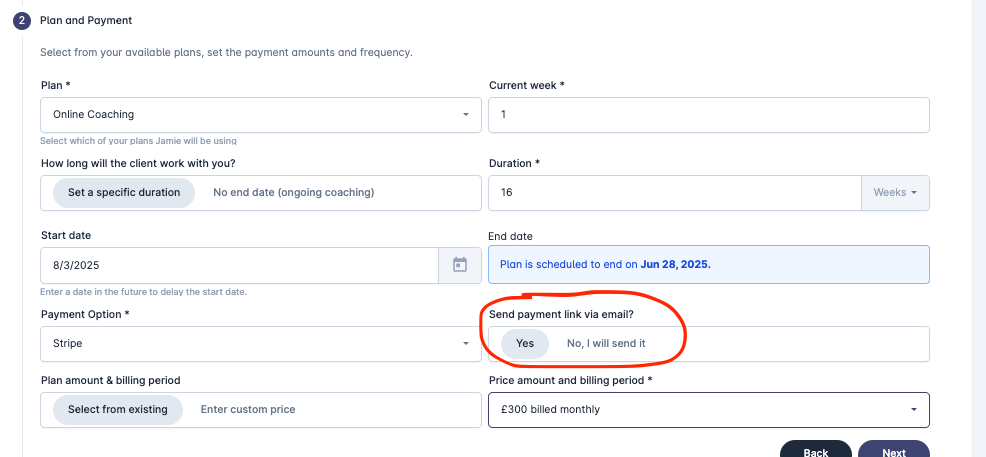The image size is (986, 457).
Task: Open the start date calendar picker icon
Action: pyautogui.click(x=460, y=265)
